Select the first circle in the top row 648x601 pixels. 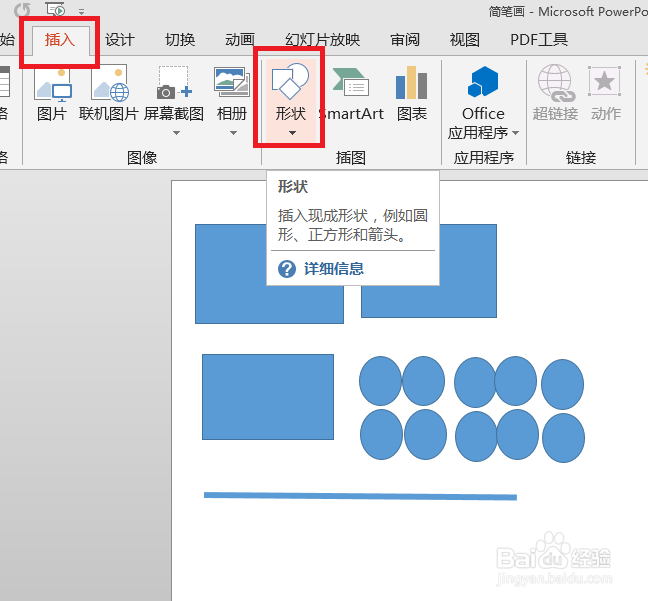[x=380, y=381]
